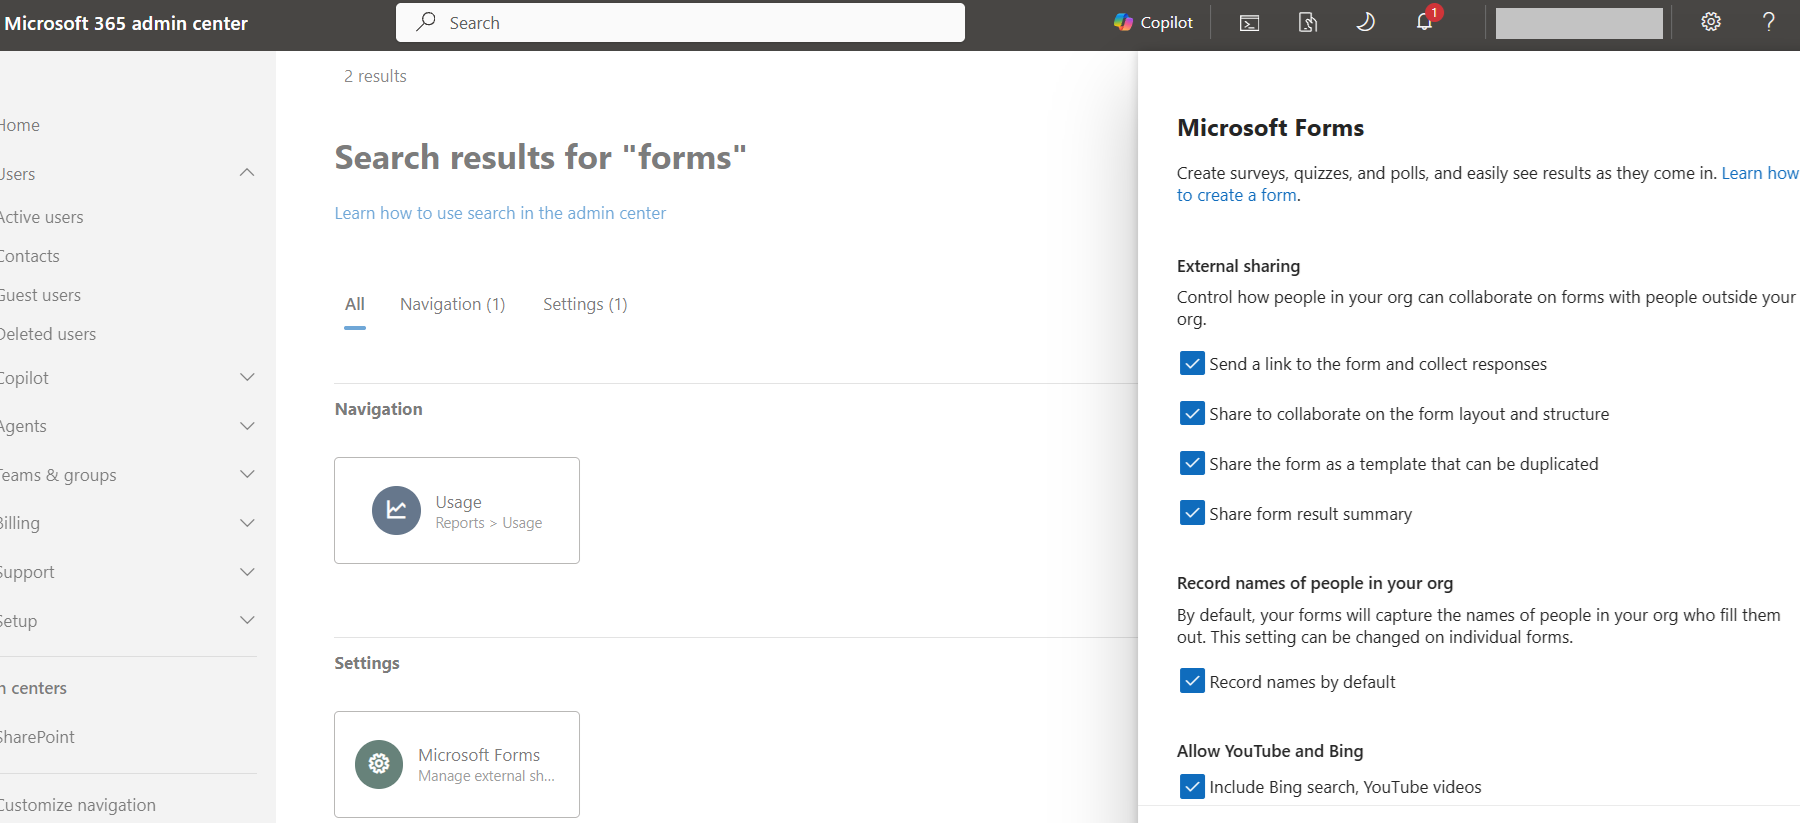Viewport: 1800px width, 823px height.
Task: Expand the Setup navigation chevron
Action: click(x=247, y=620)
